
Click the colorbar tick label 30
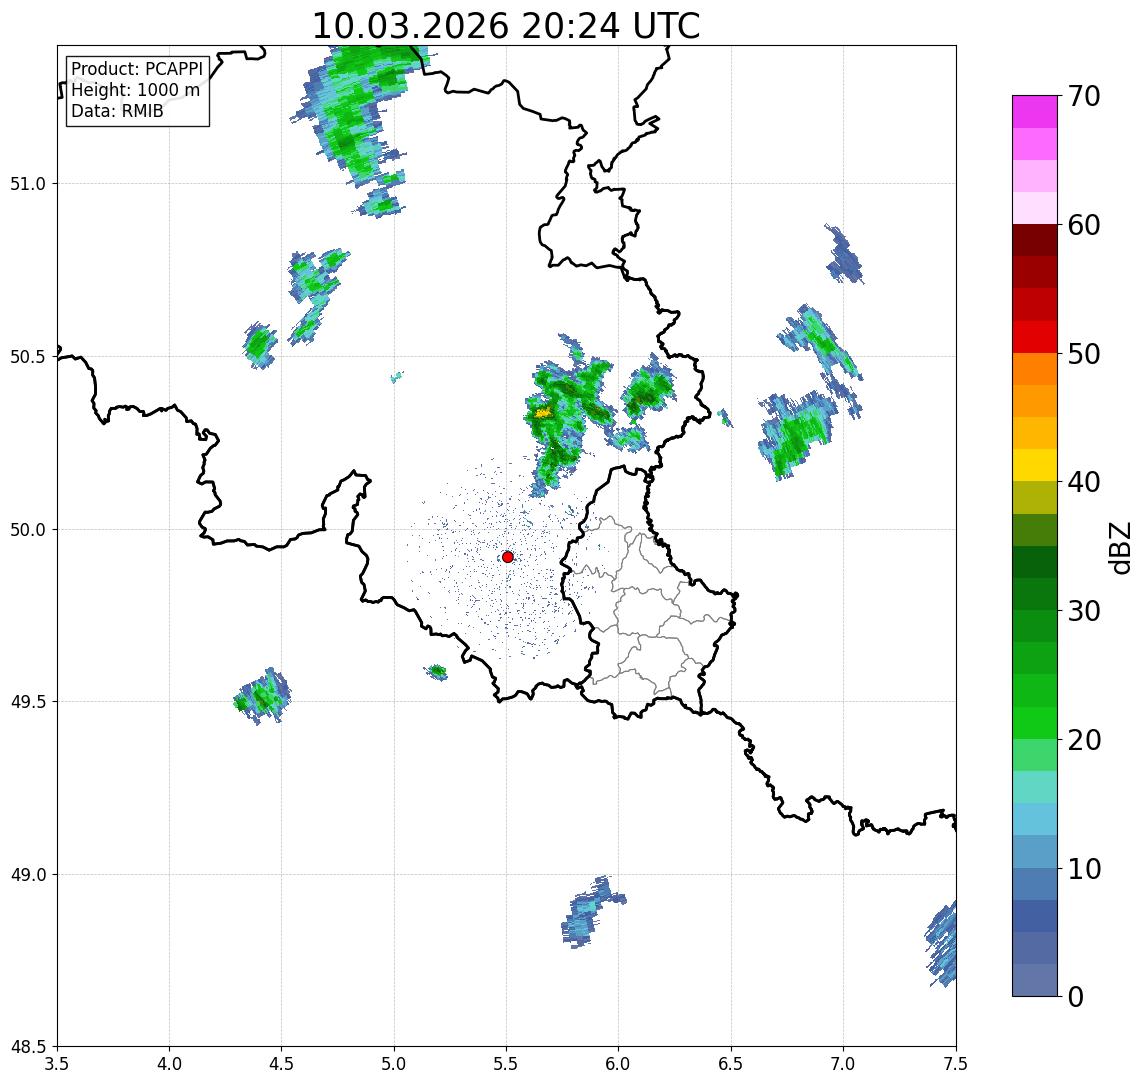(x=1083, y=611)
